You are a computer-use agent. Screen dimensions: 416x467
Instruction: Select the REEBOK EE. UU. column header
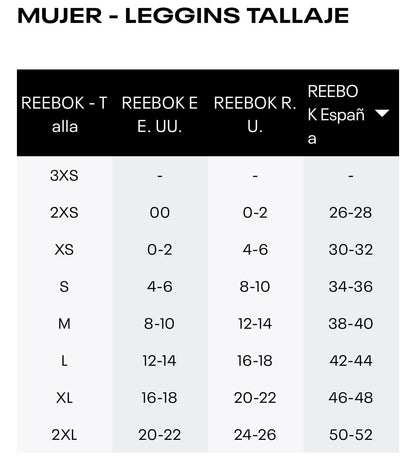(x=160, y=113)
